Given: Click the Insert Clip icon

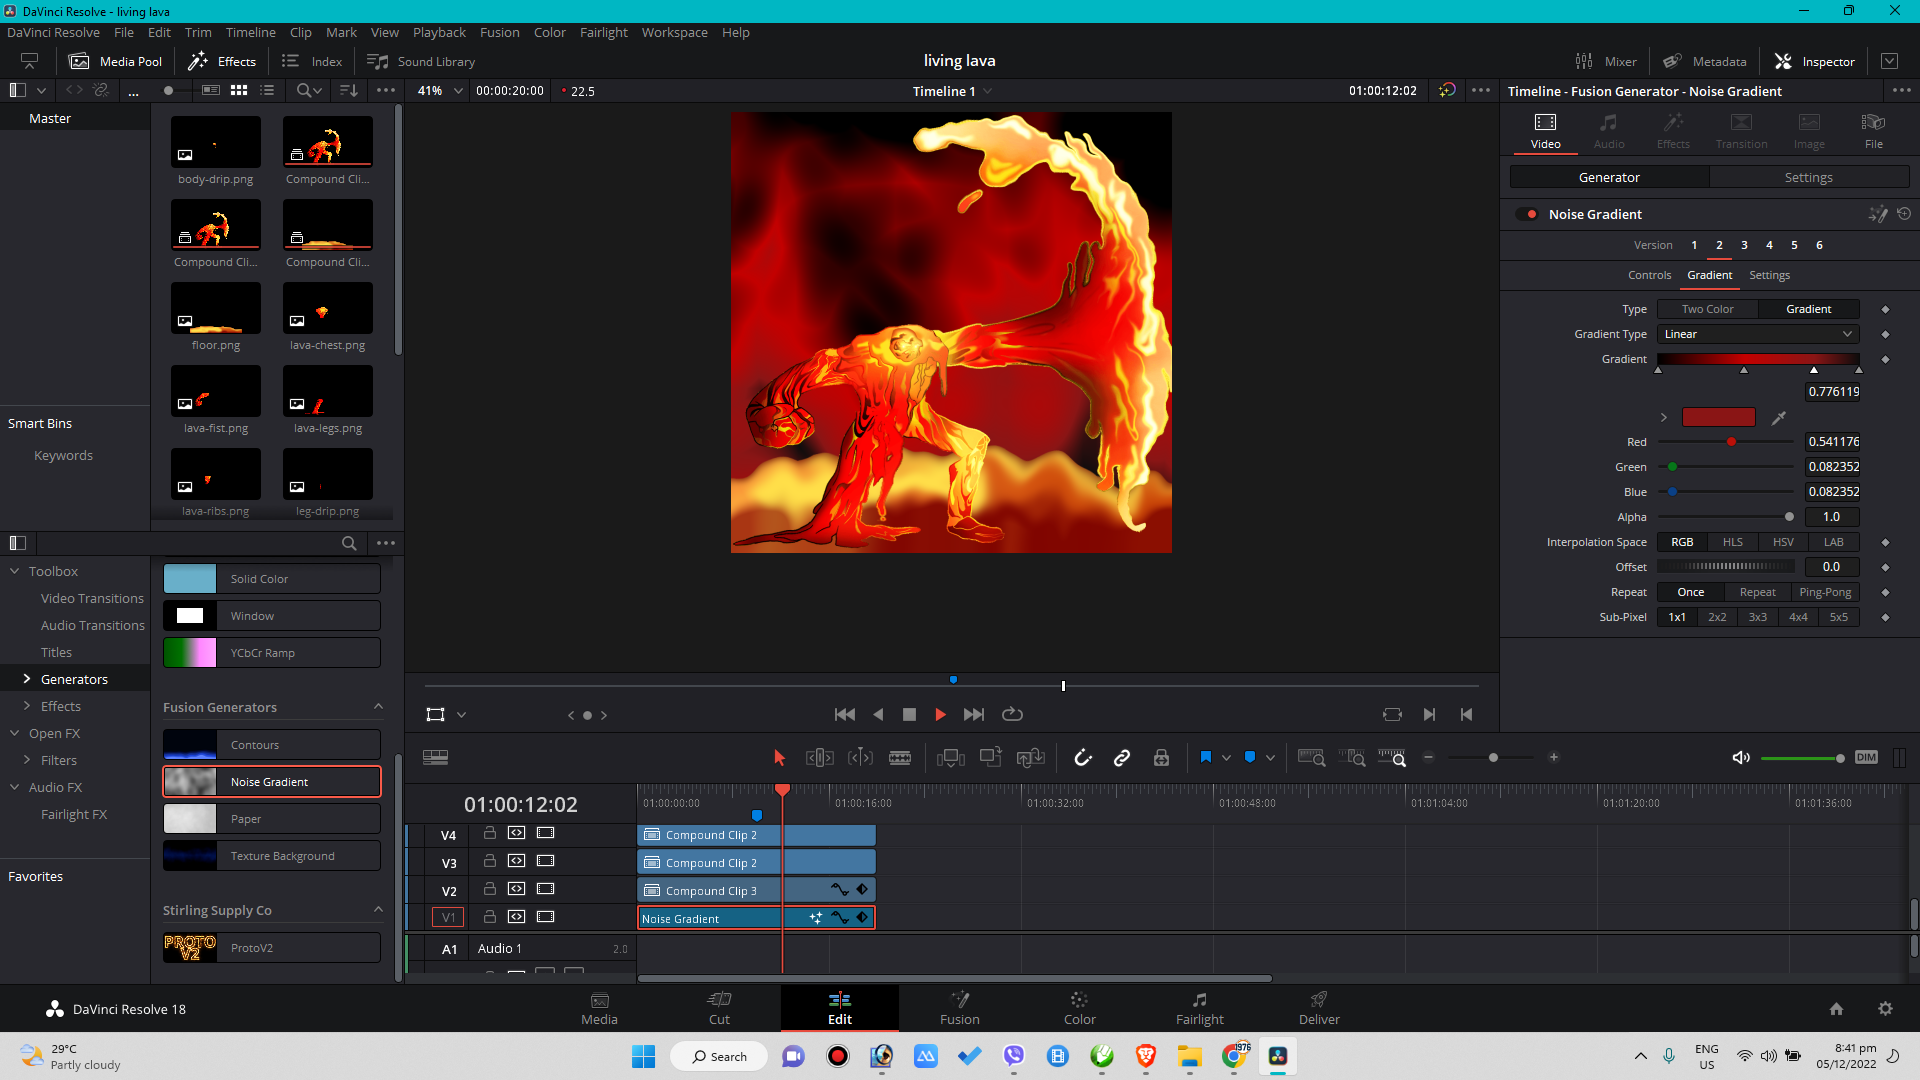Looking at the screenshot, I should (950, 758).
